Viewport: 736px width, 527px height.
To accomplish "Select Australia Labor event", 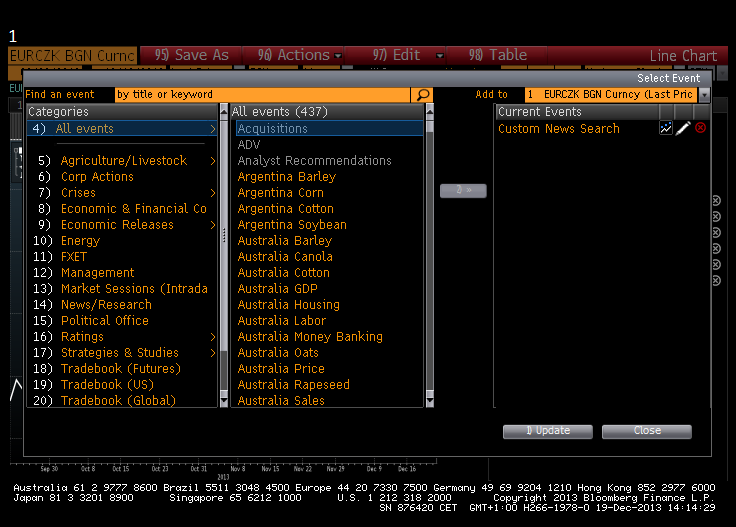I will (282, 321).
